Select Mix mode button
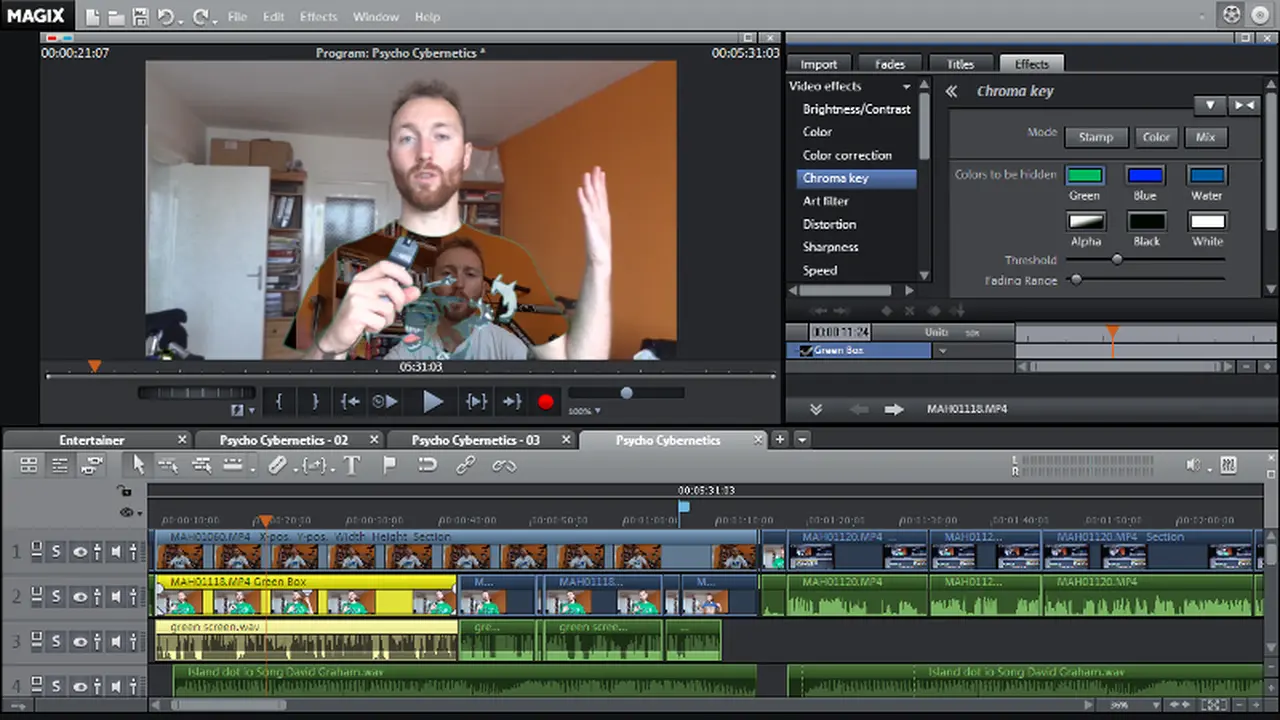This screenshot has width=1280, height=720. 1206,137
